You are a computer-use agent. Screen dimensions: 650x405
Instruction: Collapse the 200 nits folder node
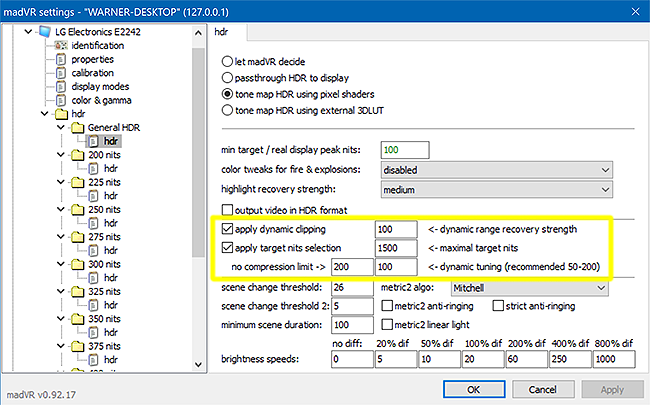(61, 155)
